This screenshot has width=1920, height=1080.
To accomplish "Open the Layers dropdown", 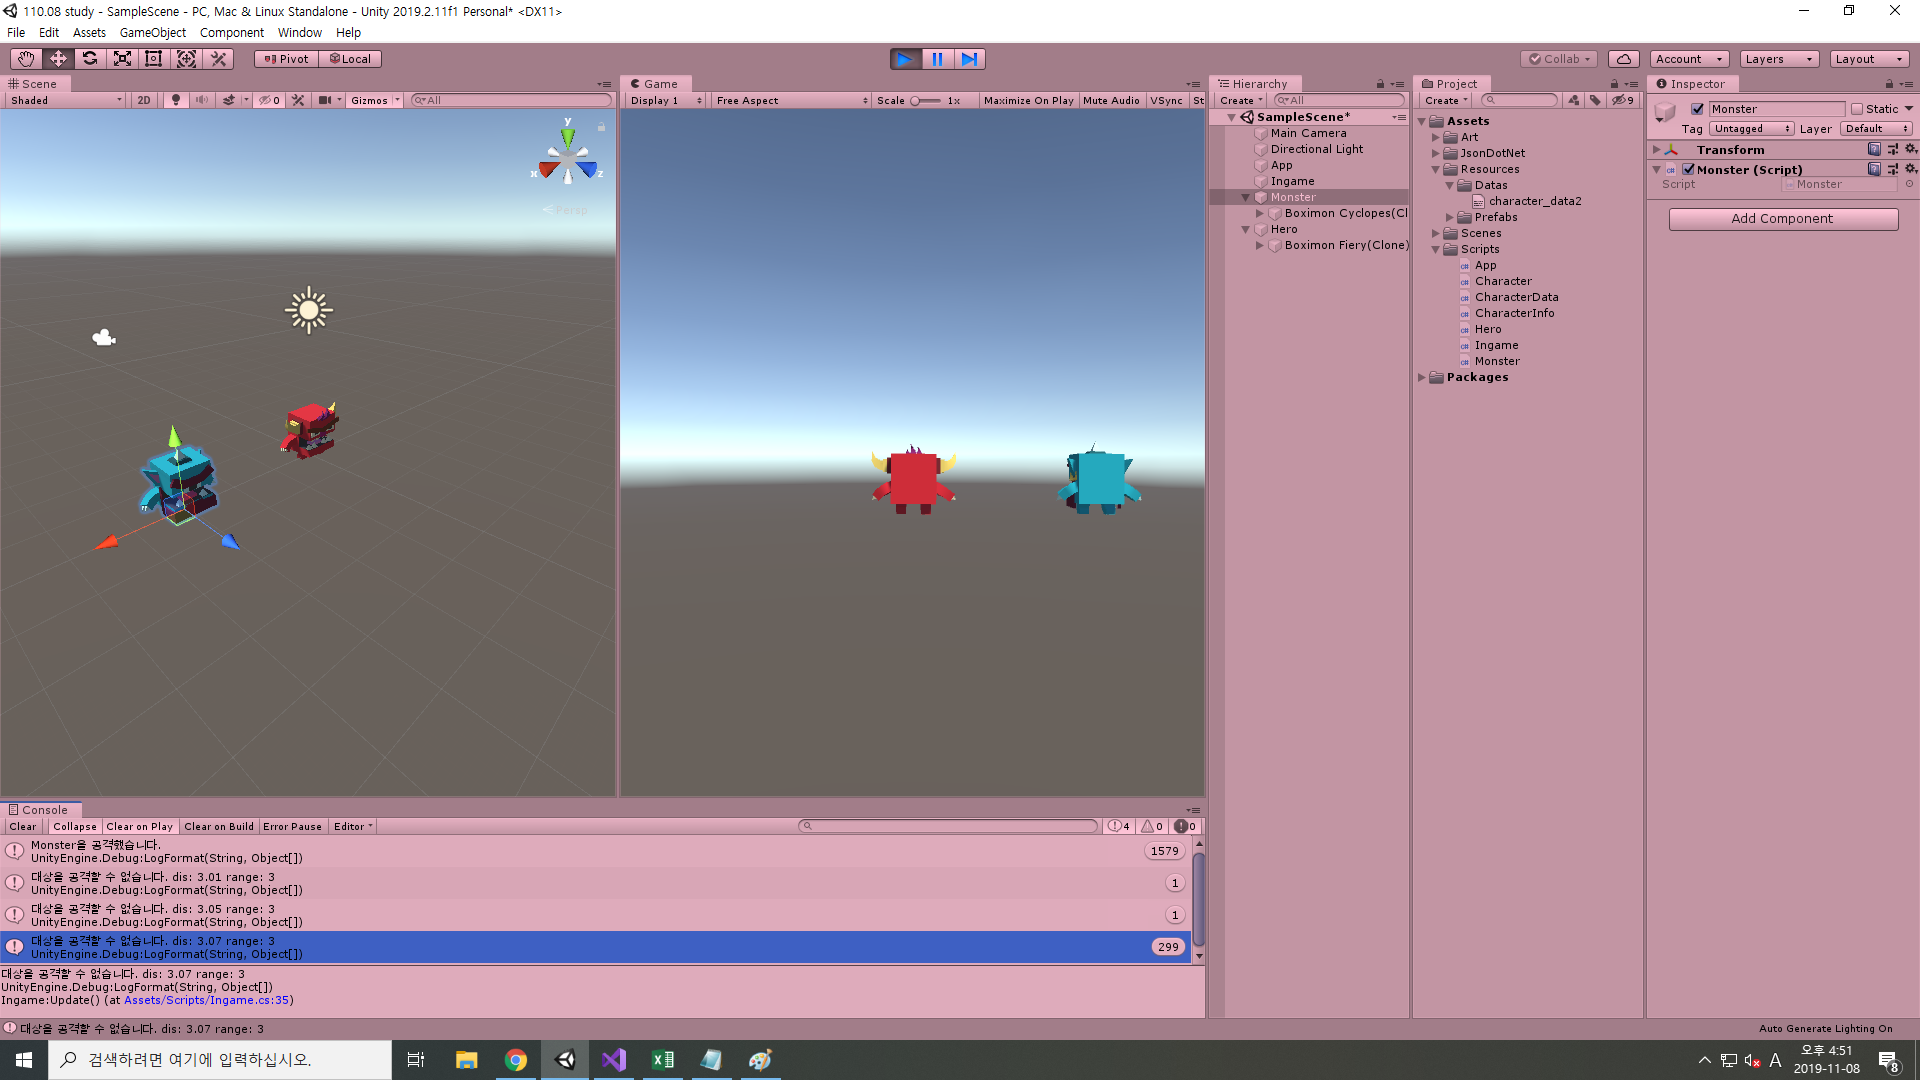I will [1778, 59].
